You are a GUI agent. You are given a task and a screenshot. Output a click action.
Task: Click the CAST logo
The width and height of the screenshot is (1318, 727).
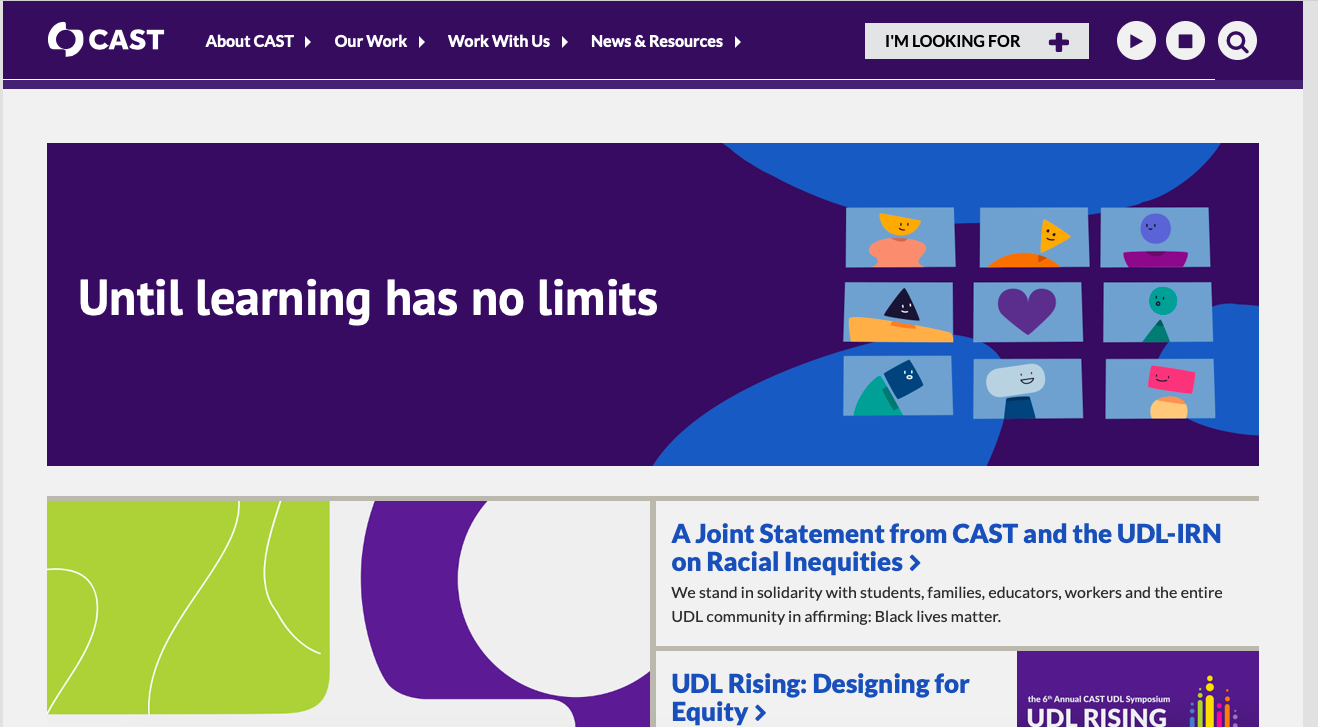pyautogui.click(x=106, y=40)
